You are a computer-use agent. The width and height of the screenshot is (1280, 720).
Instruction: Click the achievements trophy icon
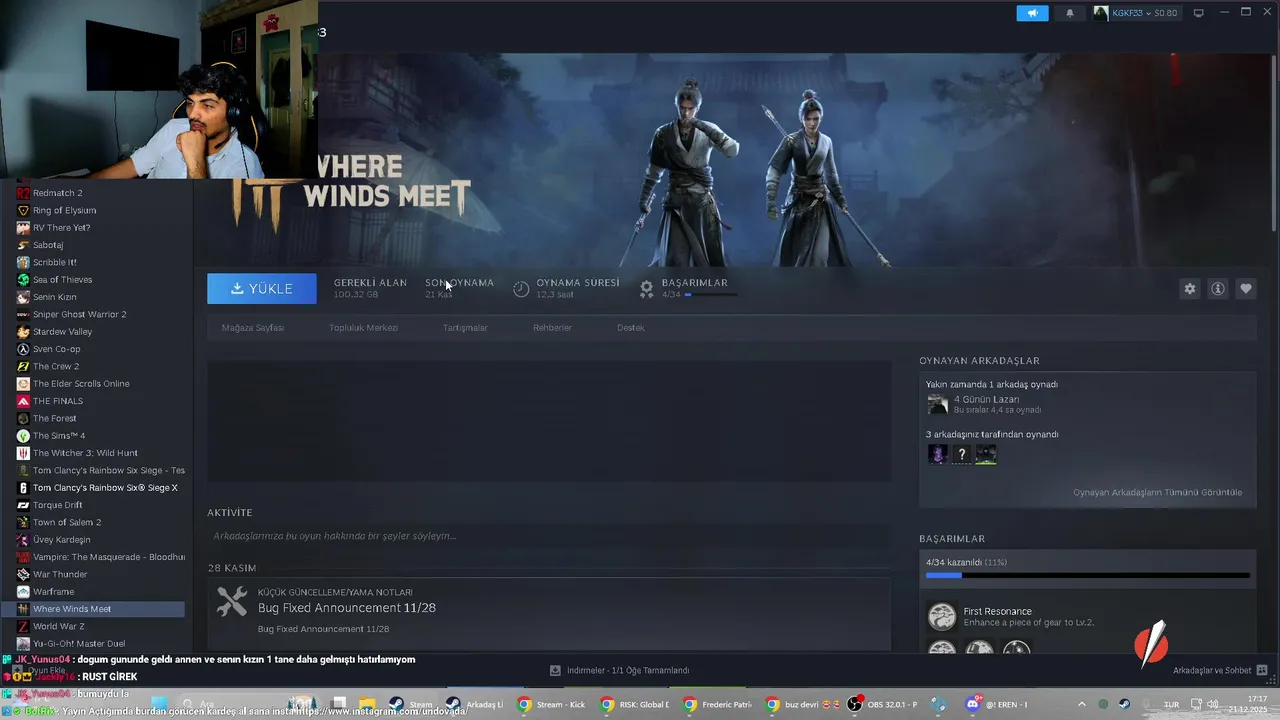(647, 288)
